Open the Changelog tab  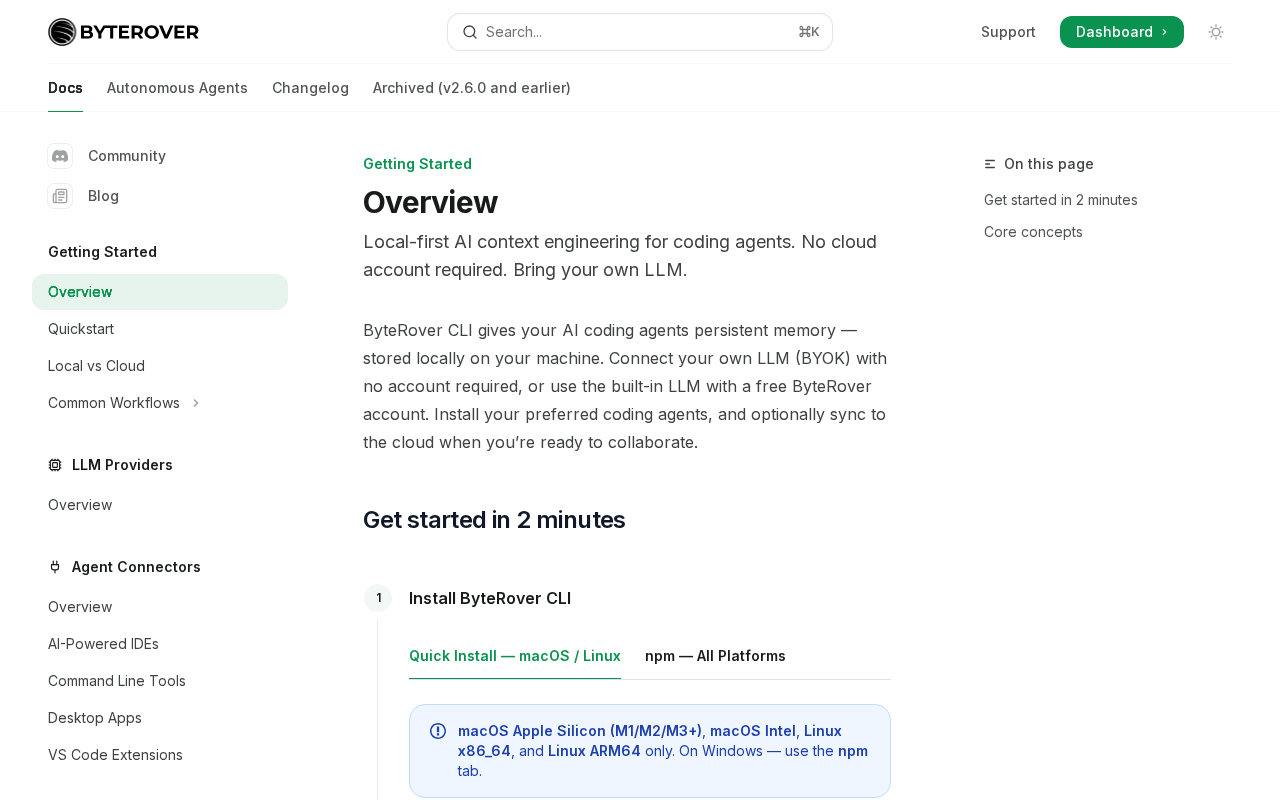[x=310, y=88]
